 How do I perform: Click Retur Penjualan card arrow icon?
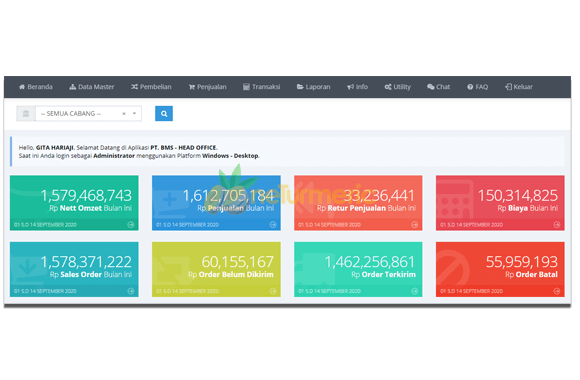[x=415, y=225]
